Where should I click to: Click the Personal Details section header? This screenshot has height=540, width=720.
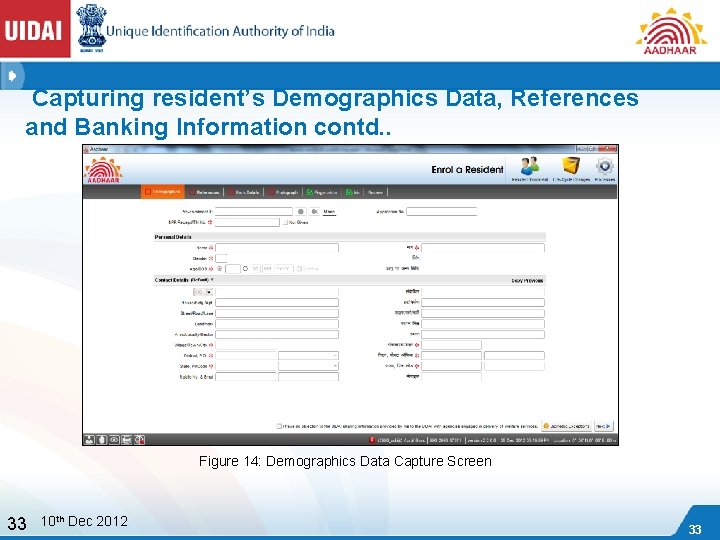tap(349, 237)
